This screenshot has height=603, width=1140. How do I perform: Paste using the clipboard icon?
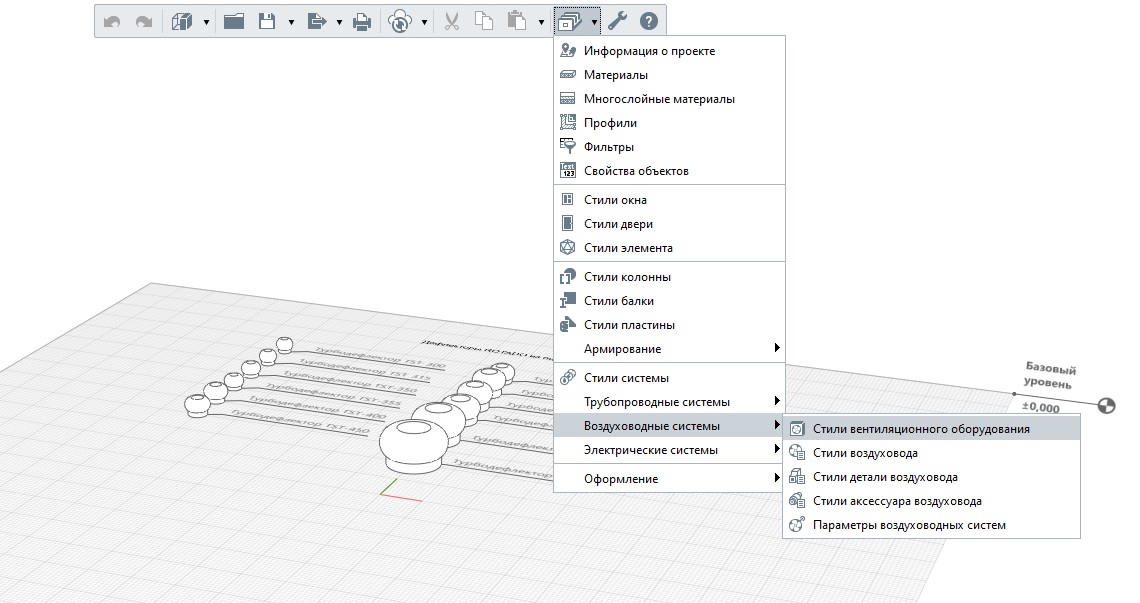click(x=516, y=21)
